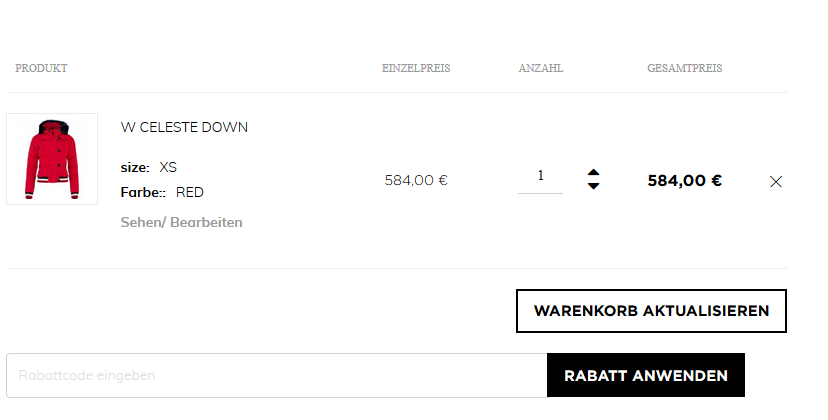Click the EINZELPREIS column header
Image resolution: width=828 pixels, height=420 pixels.
click(x=416, y=68)
